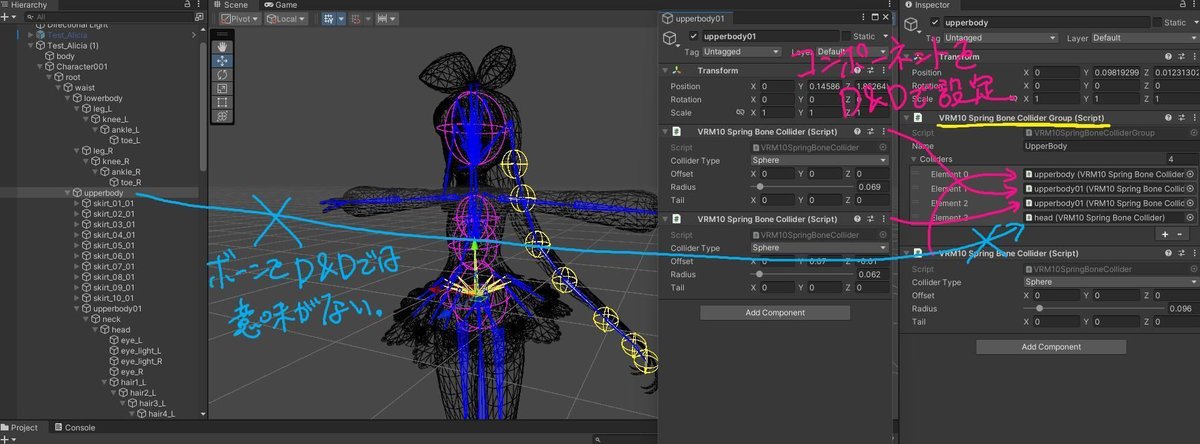
Task: Click the Hierarchy plus create button
Action: pos(6,17)
